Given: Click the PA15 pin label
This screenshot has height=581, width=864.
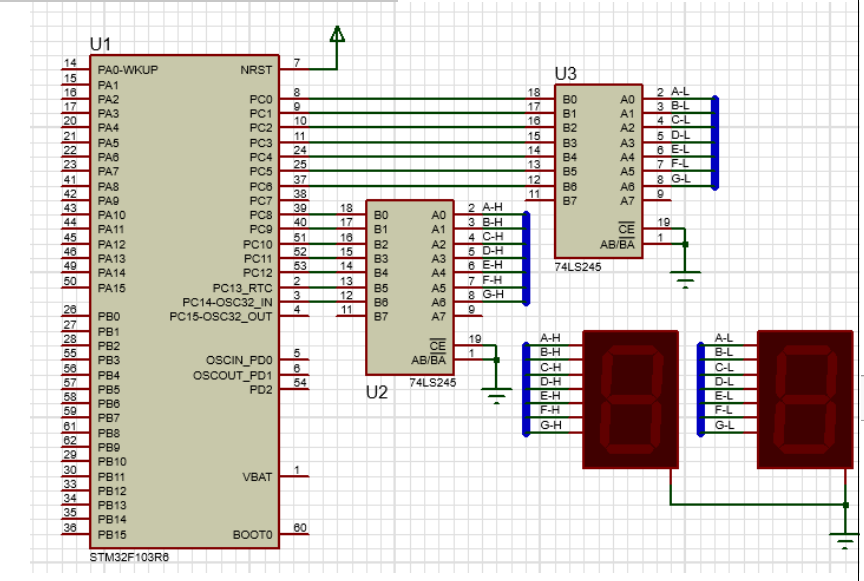Looking at the screenshot, I should pos(111,288).
